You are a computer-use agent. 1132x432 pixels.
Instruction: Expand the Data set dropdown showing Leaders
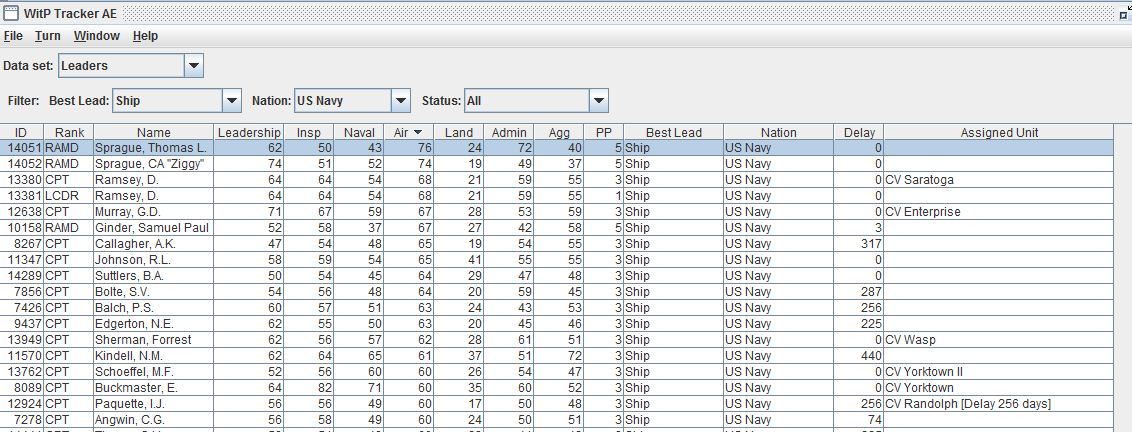point(194,66)
